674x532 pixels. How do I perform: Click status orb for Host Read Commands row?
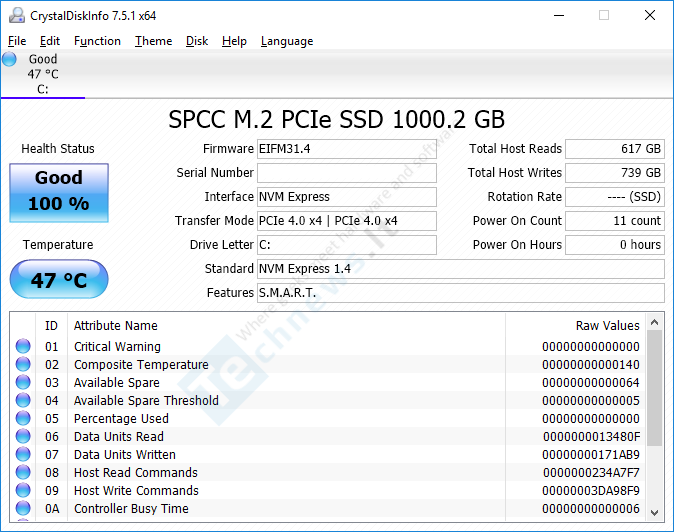[x=23, y=472]
